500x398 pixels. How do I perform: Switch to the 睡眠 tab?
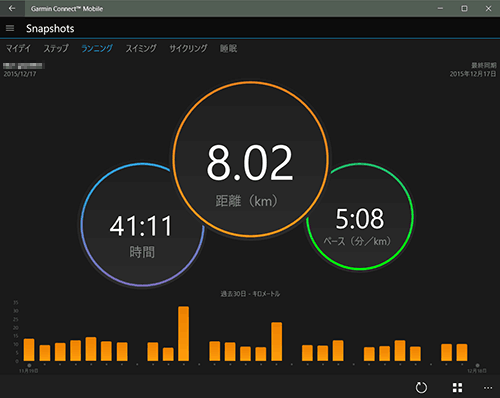[228, 49]
